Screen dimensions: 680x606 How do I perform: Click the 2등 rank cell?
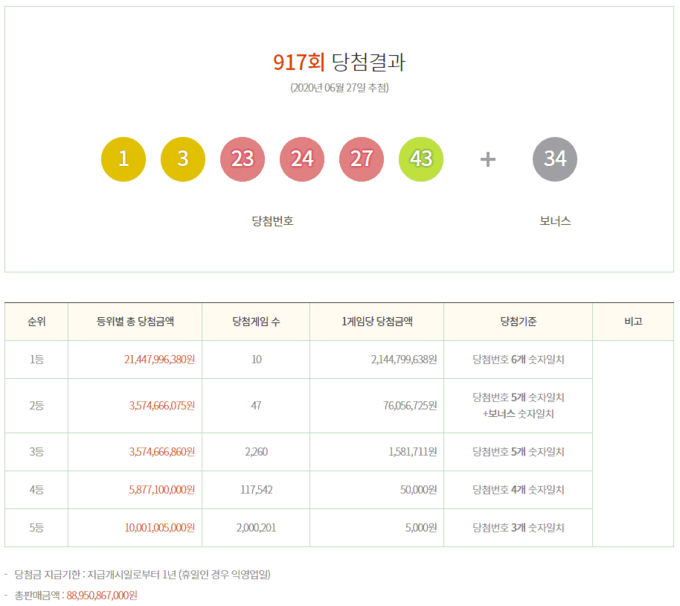click(36, 406)
